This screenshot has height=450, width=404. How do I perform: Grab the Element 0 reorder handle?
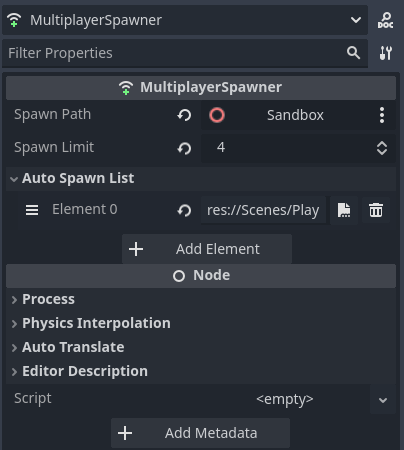(32, 210)
